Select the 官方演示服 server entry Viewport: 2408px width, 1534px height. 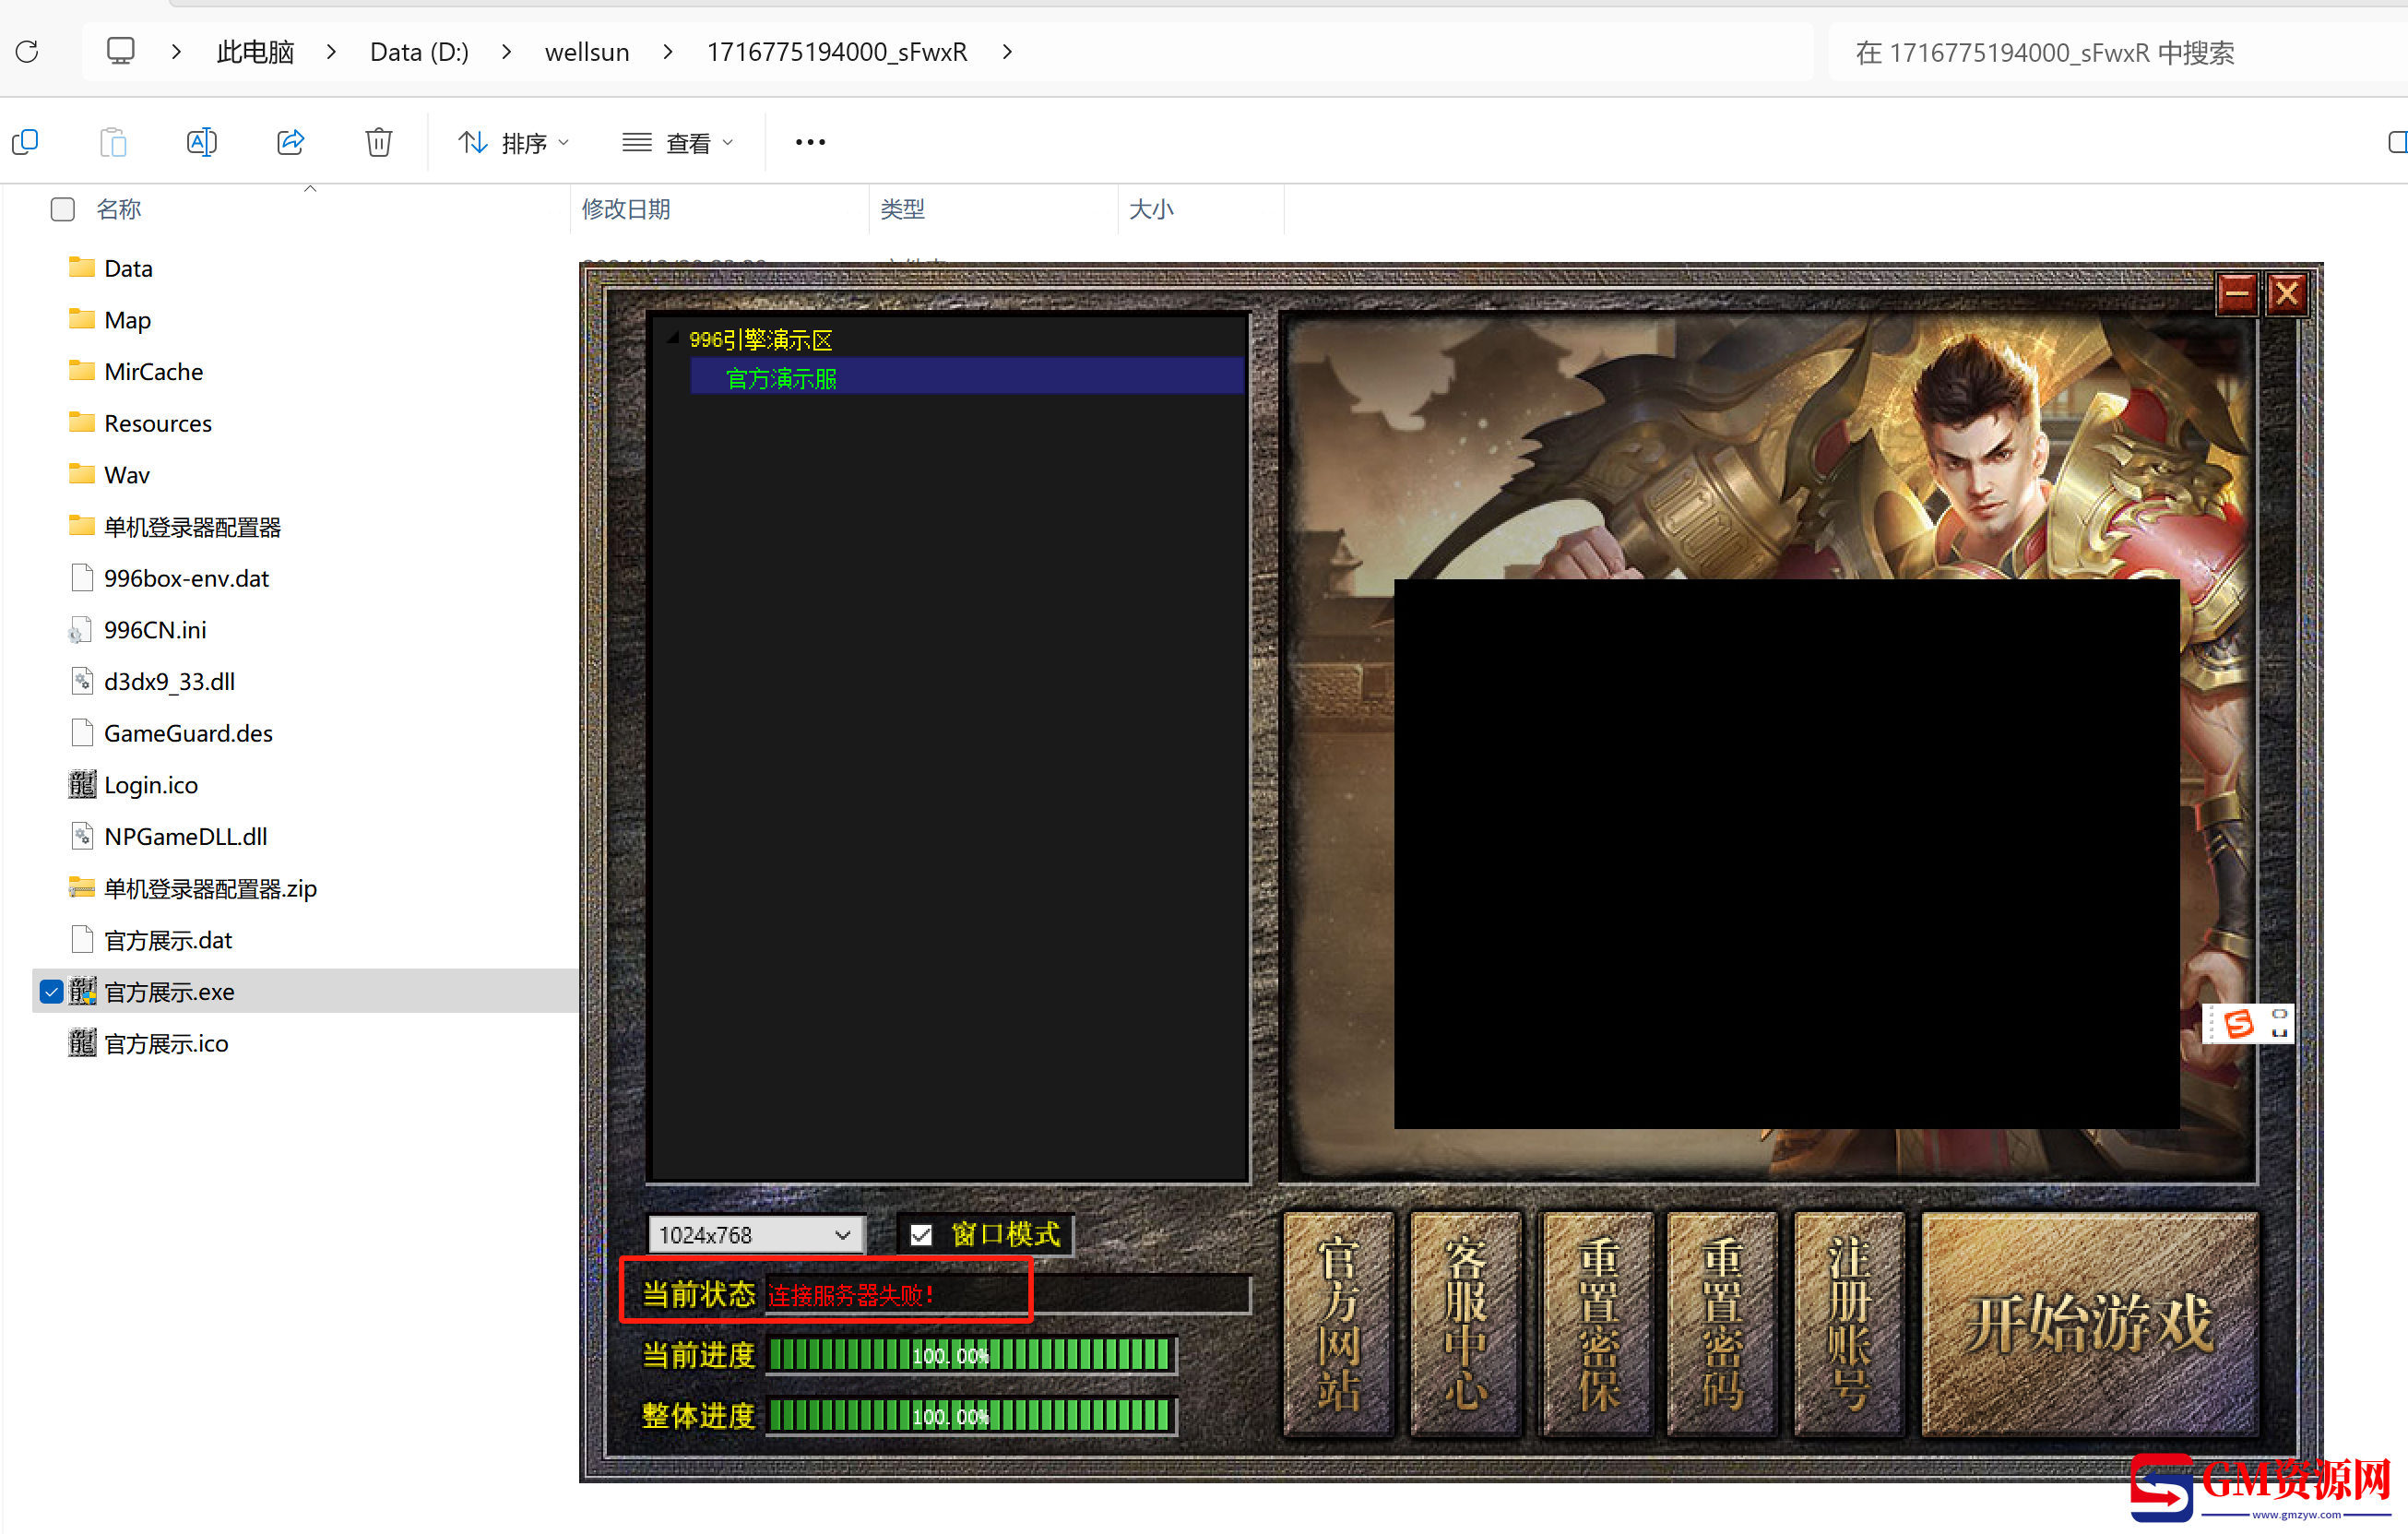(x=966, y=378)
